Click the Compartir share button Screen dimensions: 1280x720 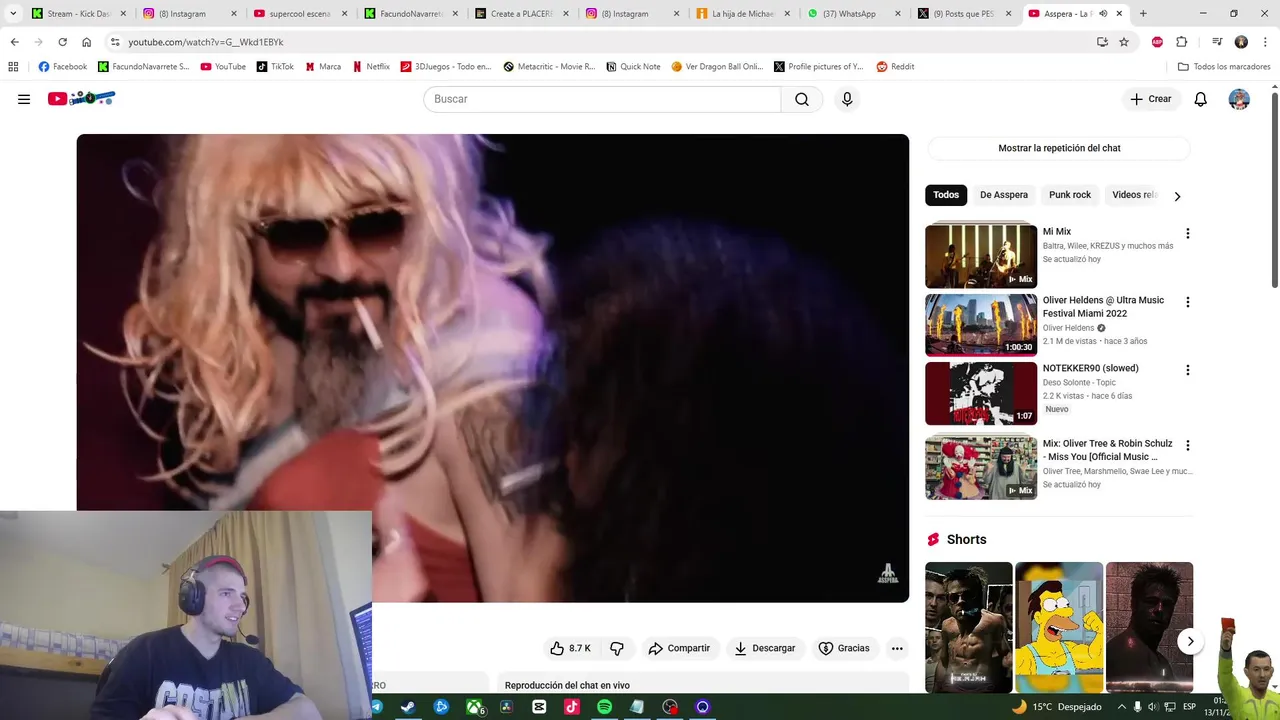pos(679,648)
